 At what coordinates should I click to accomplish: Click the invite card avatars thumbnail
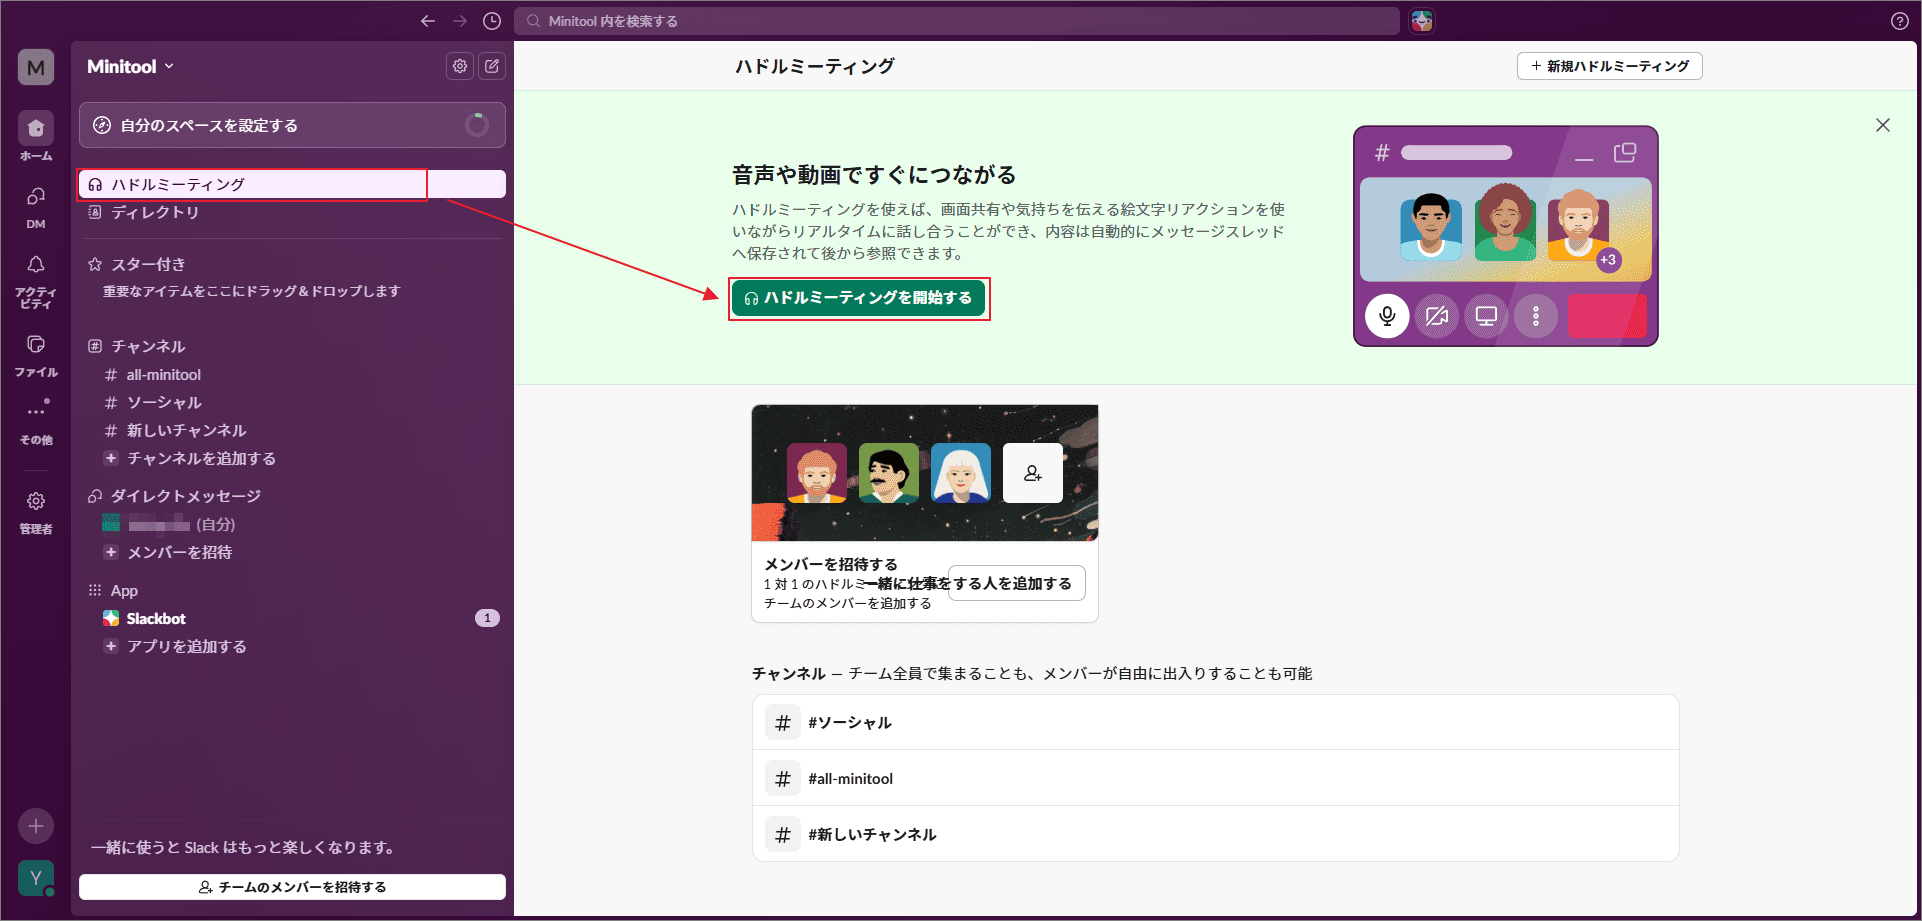point(925,473)
